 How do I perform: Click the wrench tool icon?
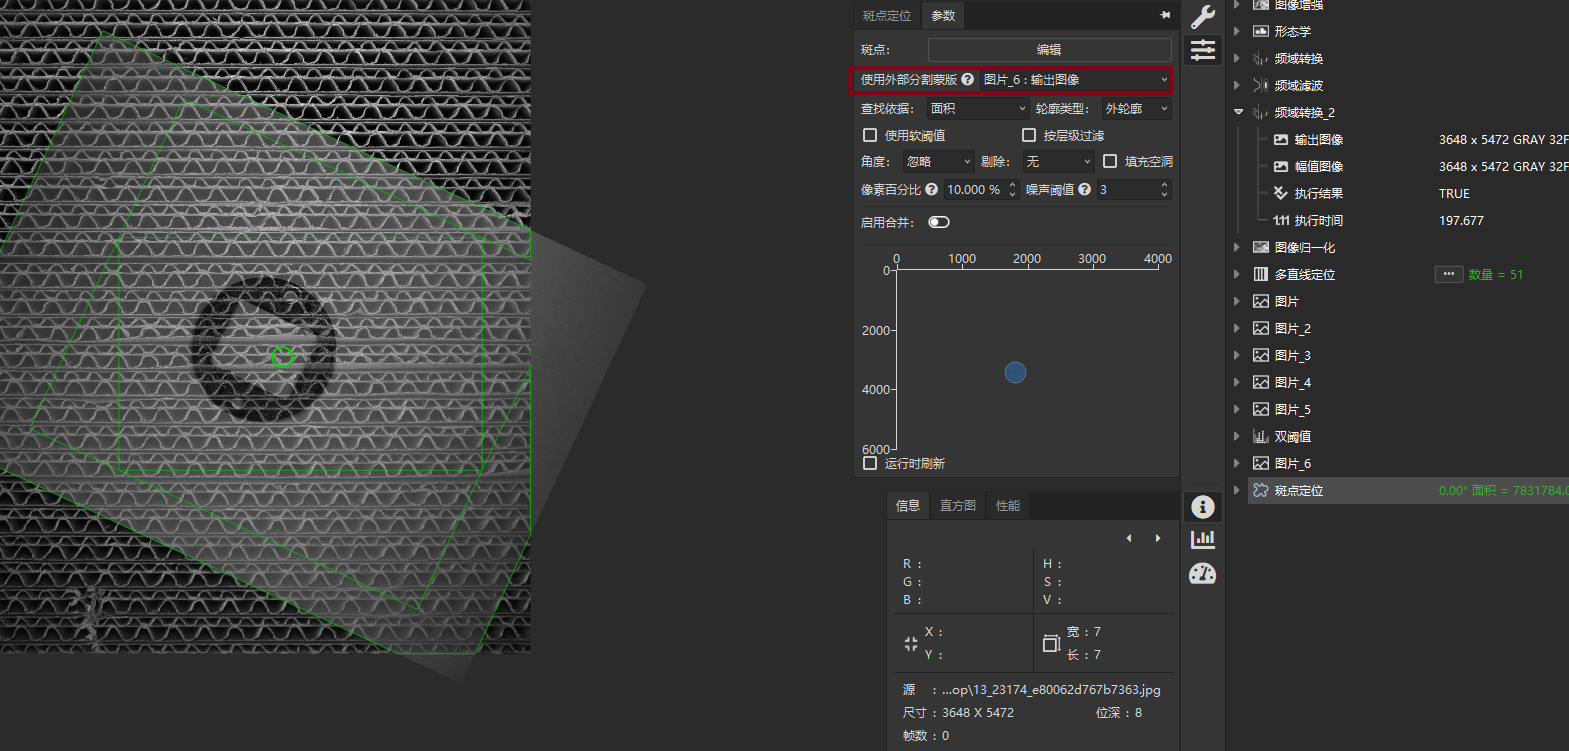1203,16
